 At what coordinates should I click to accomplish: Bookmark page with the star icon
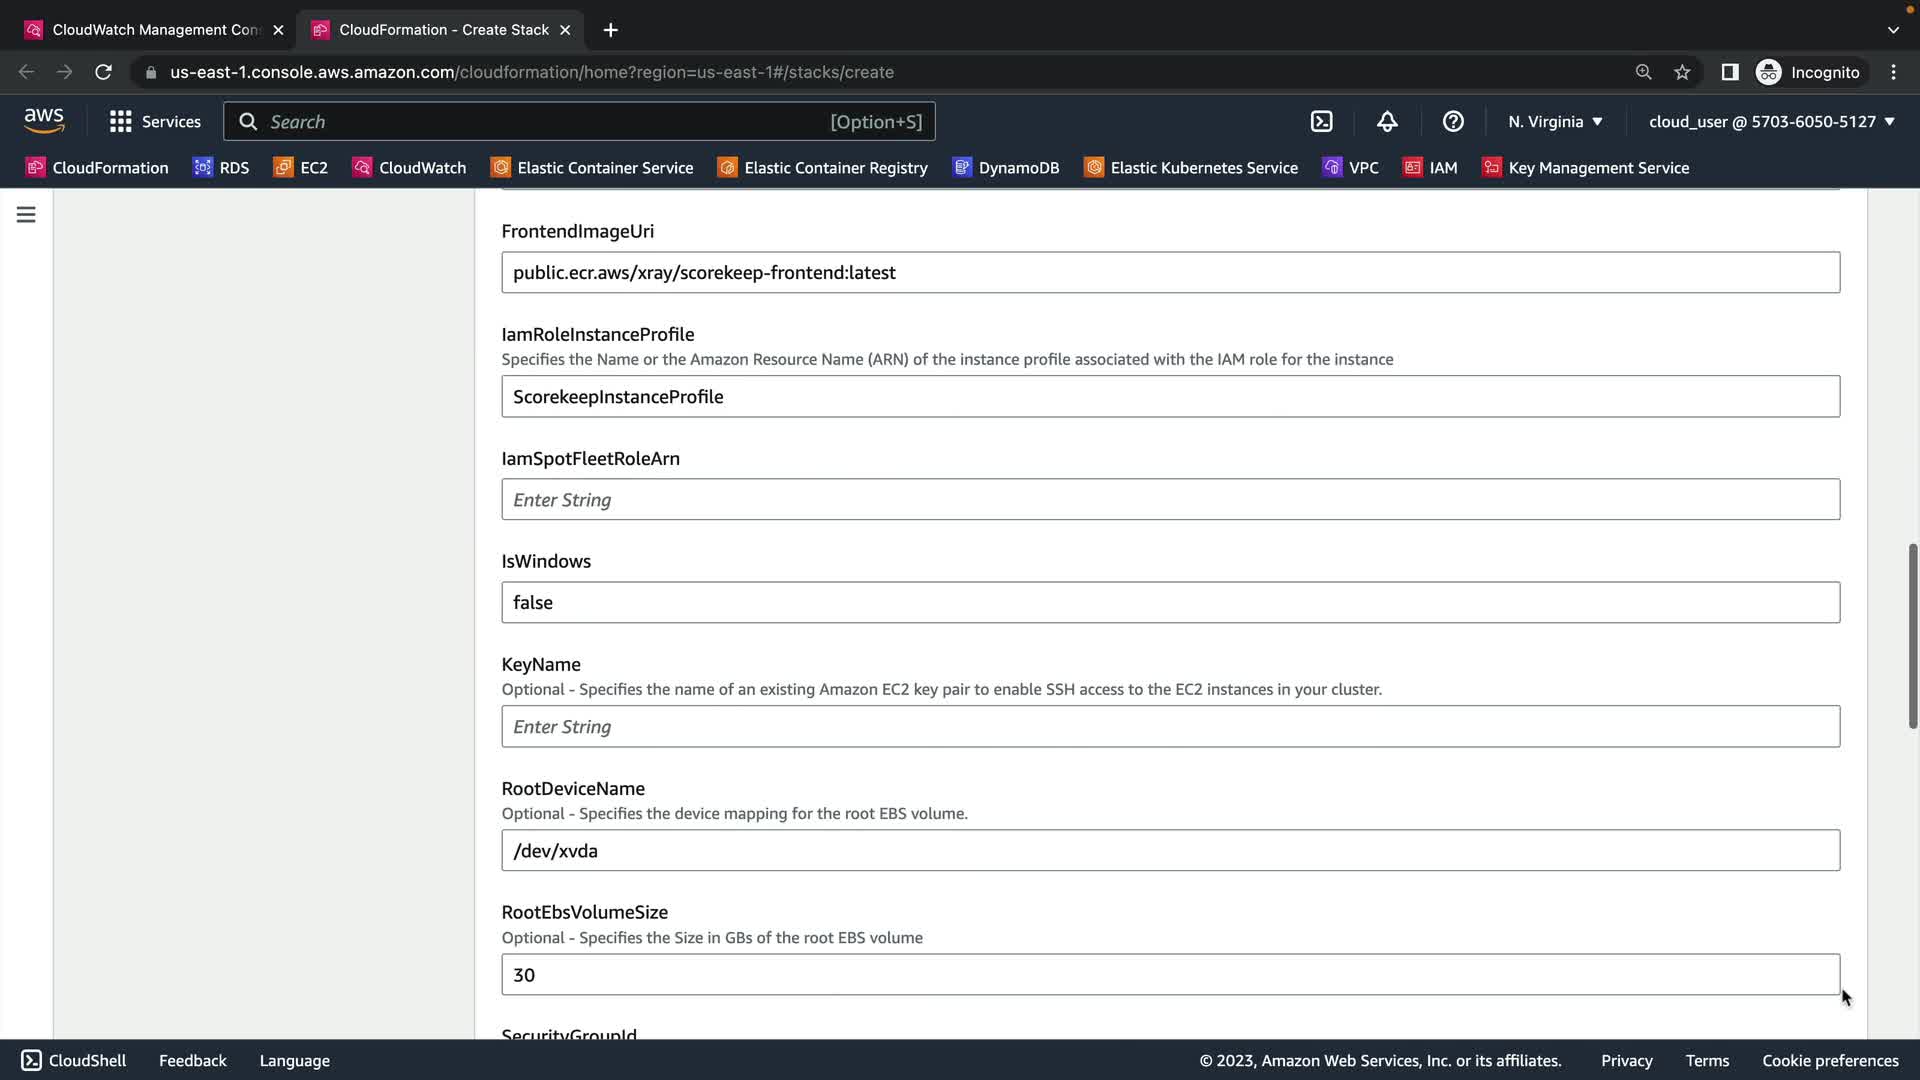tap(1682, 72)
